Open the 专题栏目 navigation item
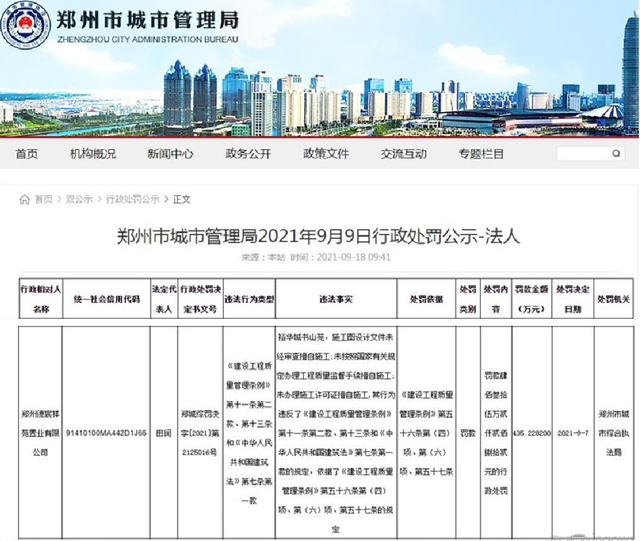The height and width of the screenshot is (541, 640). [481, 154]
